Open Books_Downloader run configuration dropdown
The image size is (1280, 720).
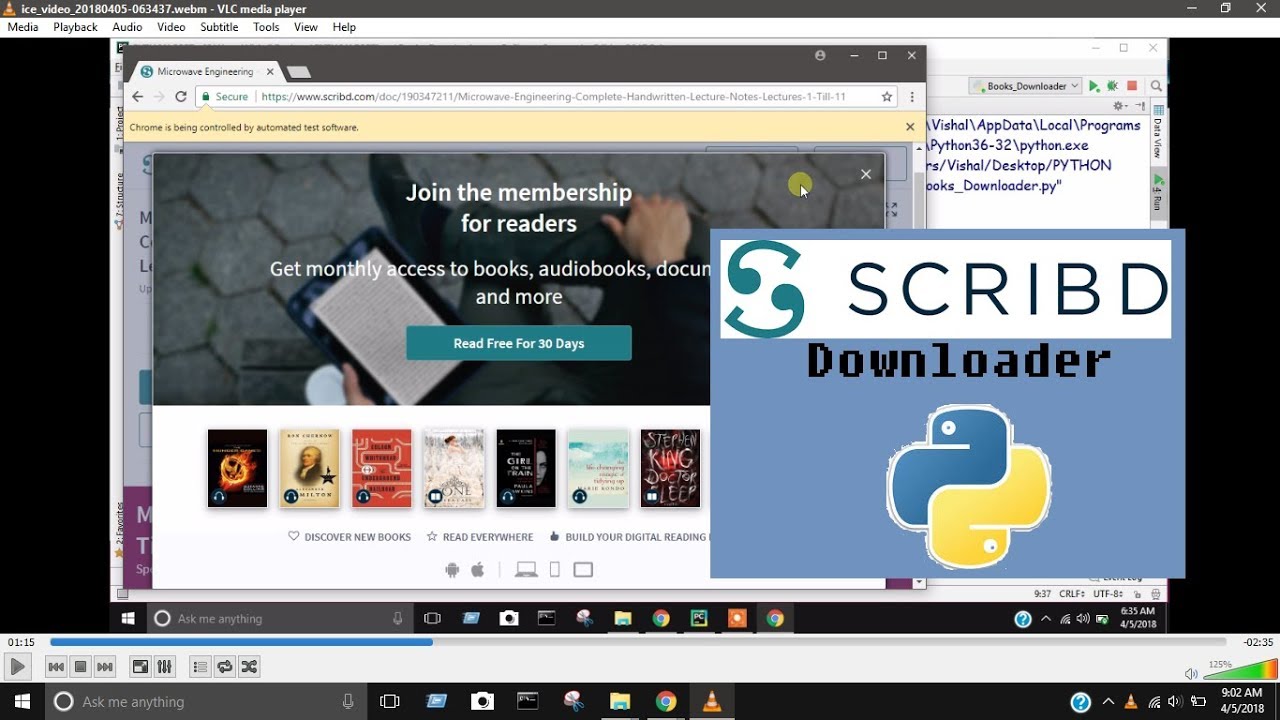coord(1025,86)
